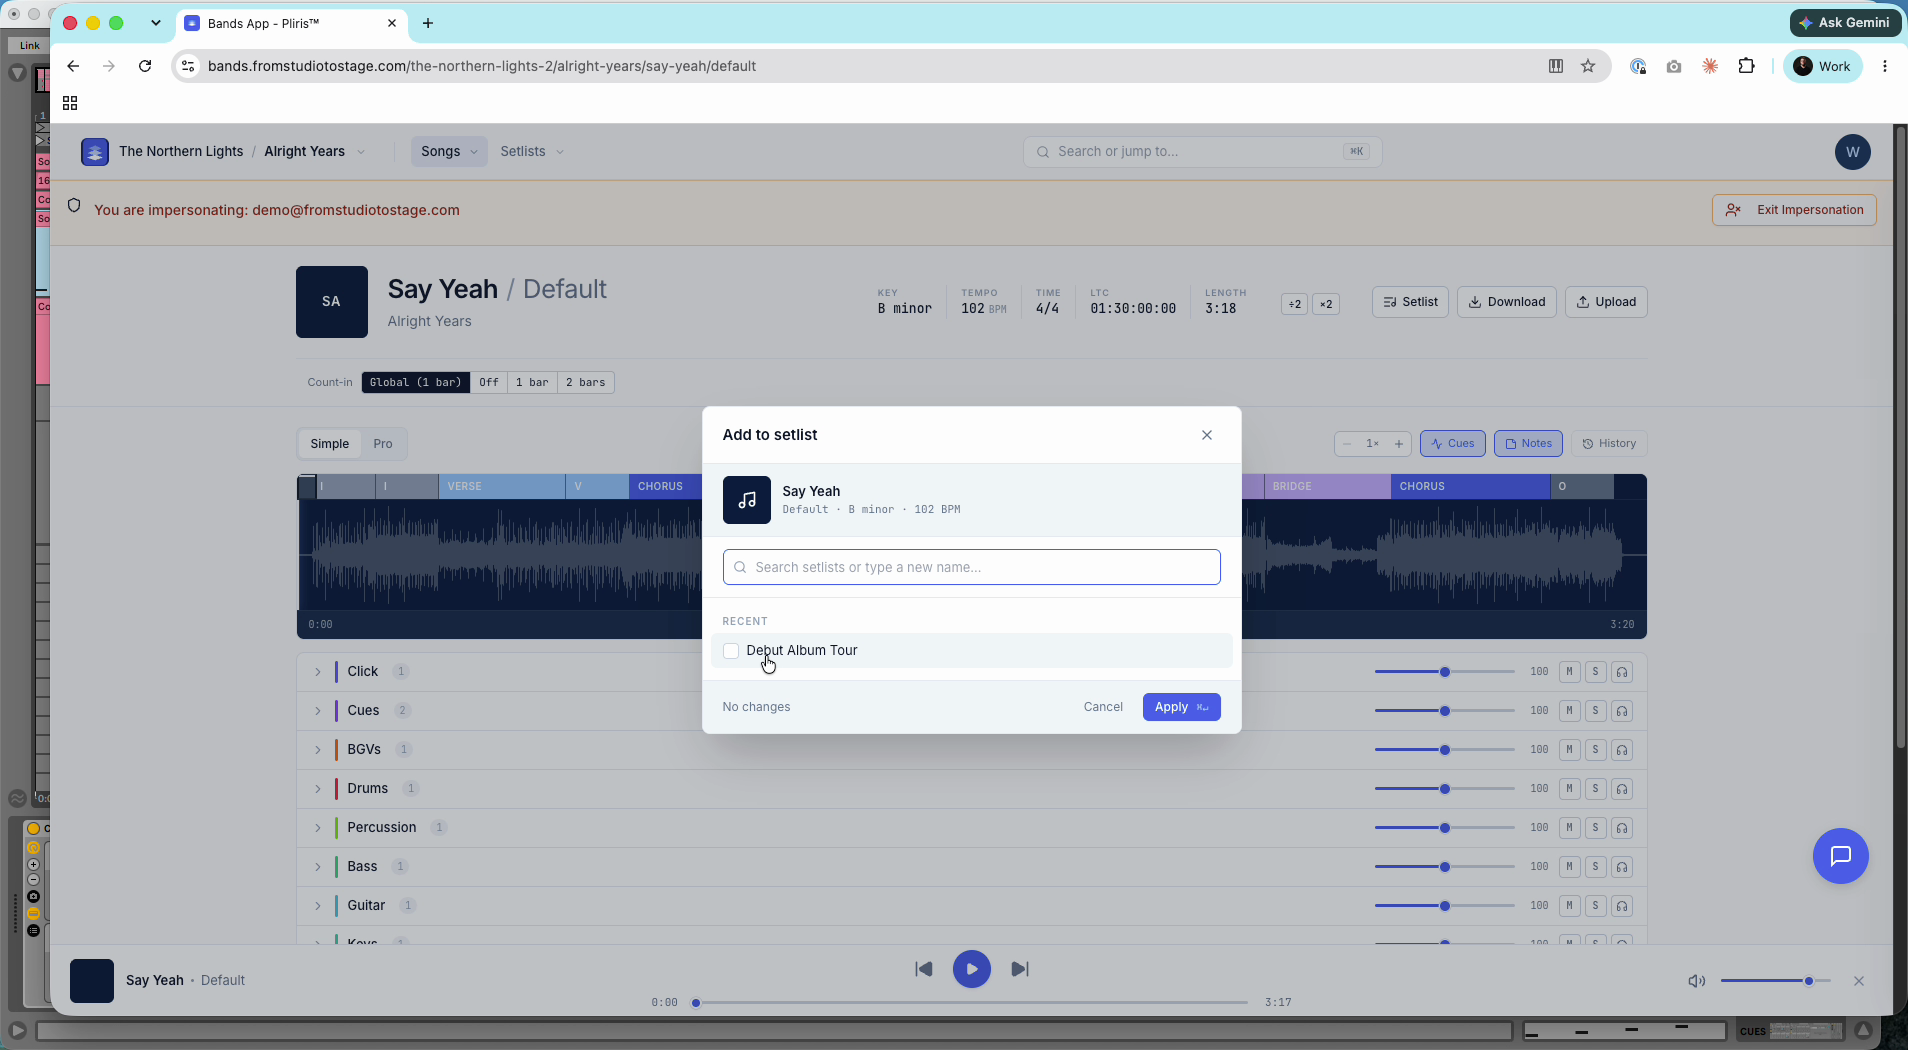Open the Songs dropdown menu
Screen dimensions: 1908x1050
tap(449, 152)
